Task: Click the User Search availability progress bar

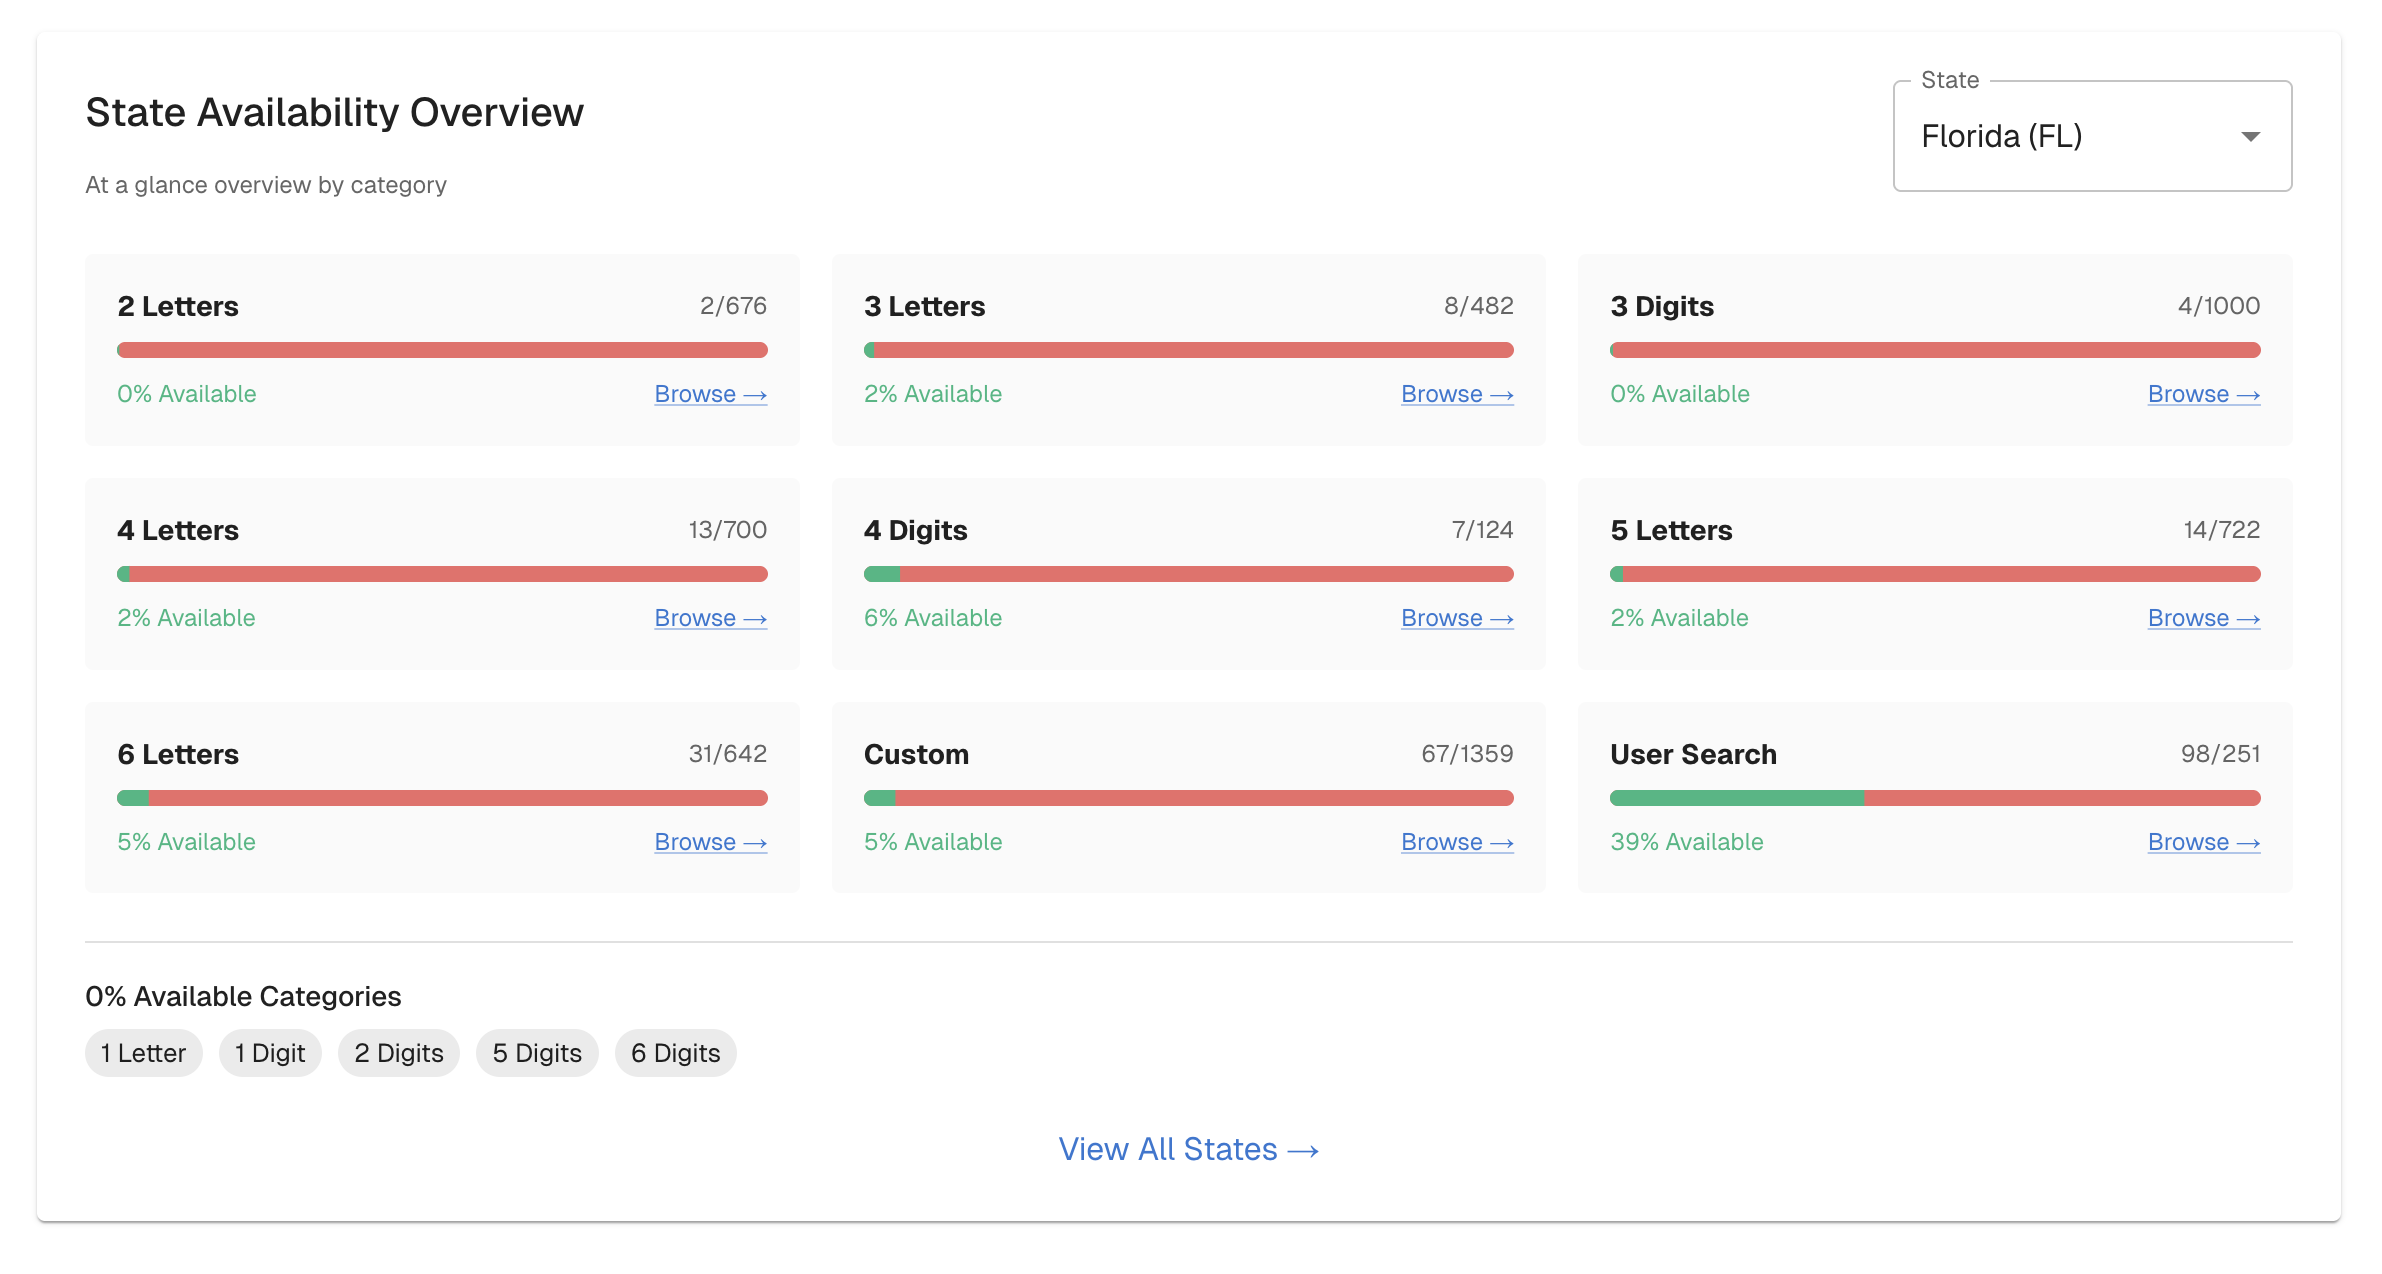Action: point(1934,798)
